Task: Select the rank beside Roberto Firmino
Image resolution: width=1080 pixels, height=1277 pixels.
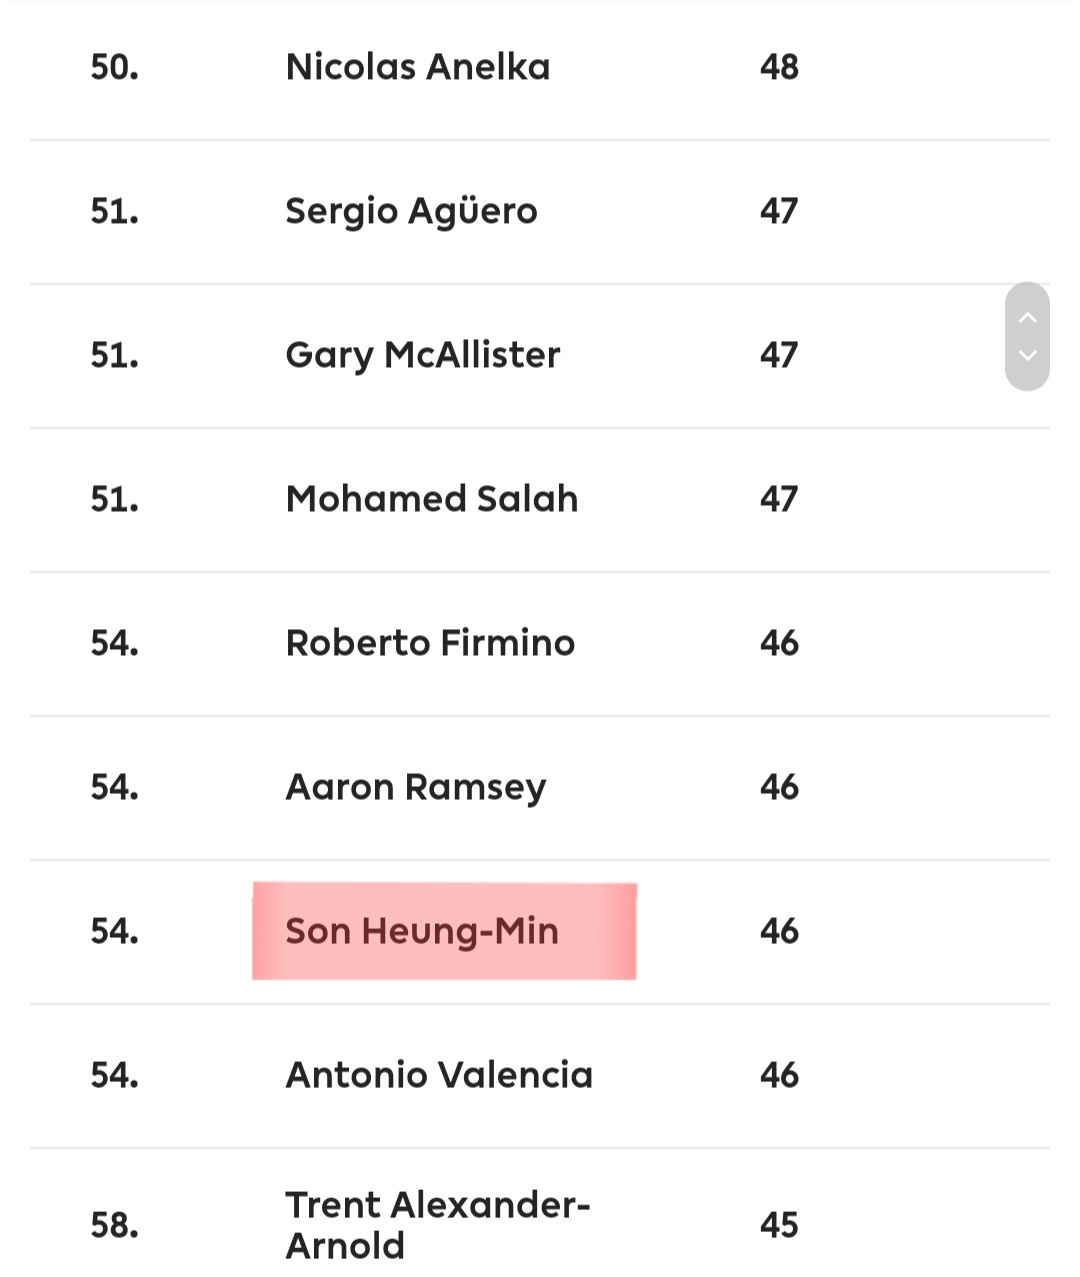Action: (x=114, y=643)
